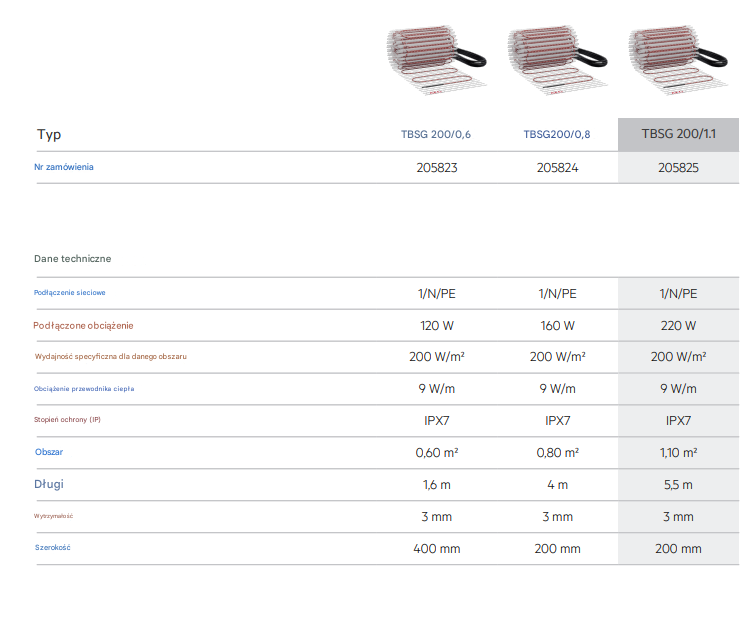
Task: Click the 'Podłączenie sieciowe' label
Action: coord(69,293)
